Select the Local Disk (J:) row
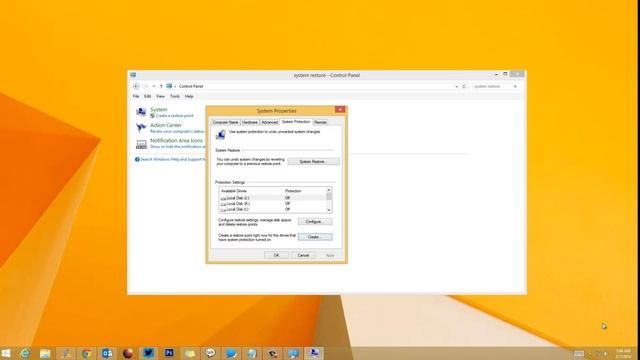The image size is (640, 360). pos(273,198)
